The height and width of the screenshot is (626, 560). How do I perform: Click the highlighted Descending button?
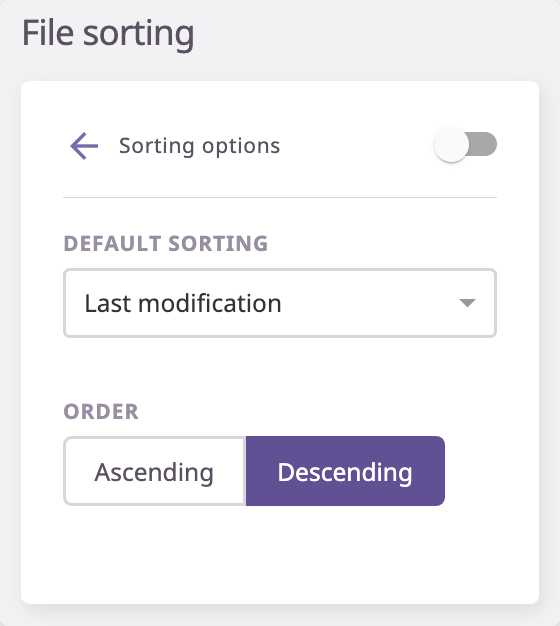tap(345, 471)
